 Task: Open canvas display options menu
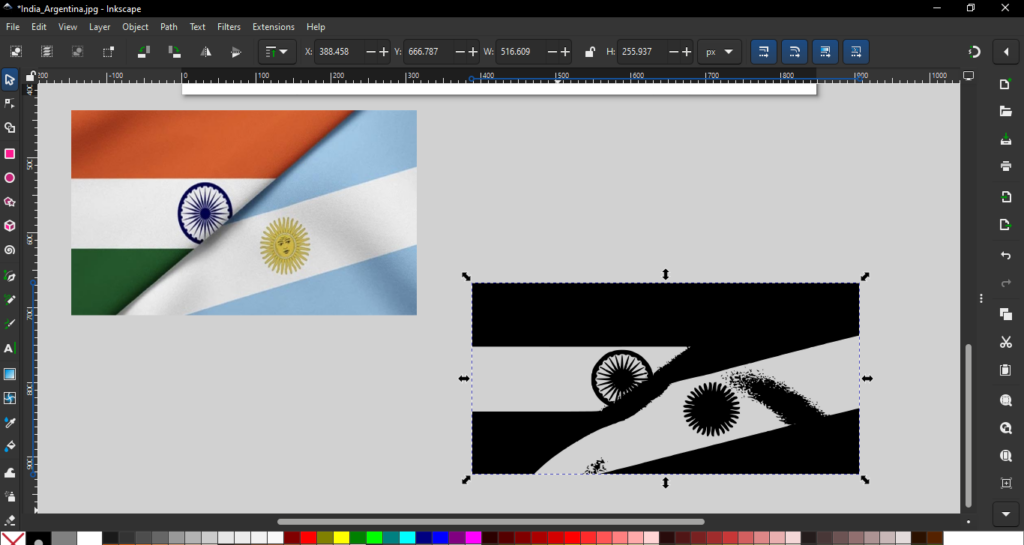[x=968, y=76]
